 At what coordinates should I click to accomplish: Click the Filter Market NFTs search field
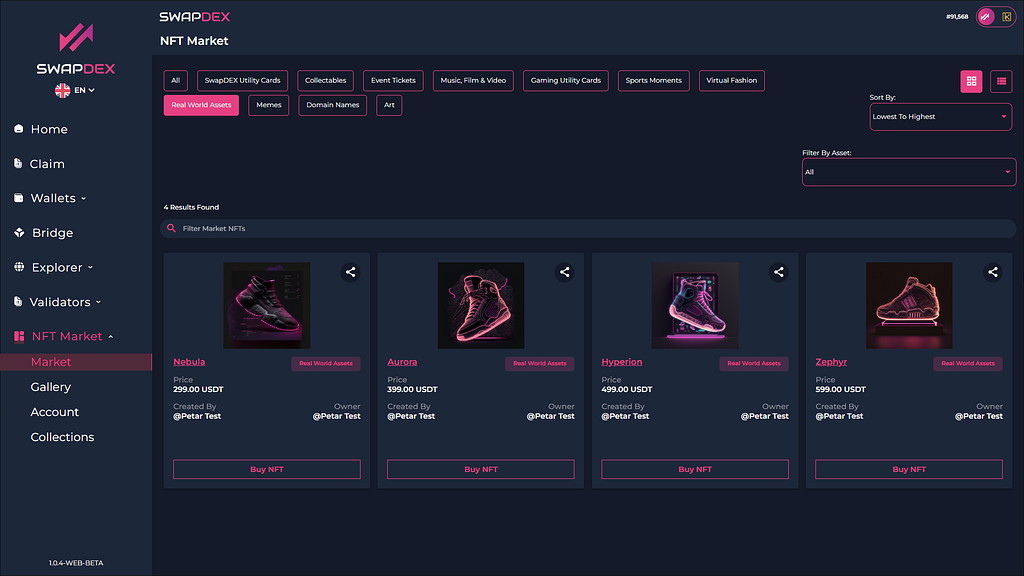(x=588, y=229)
